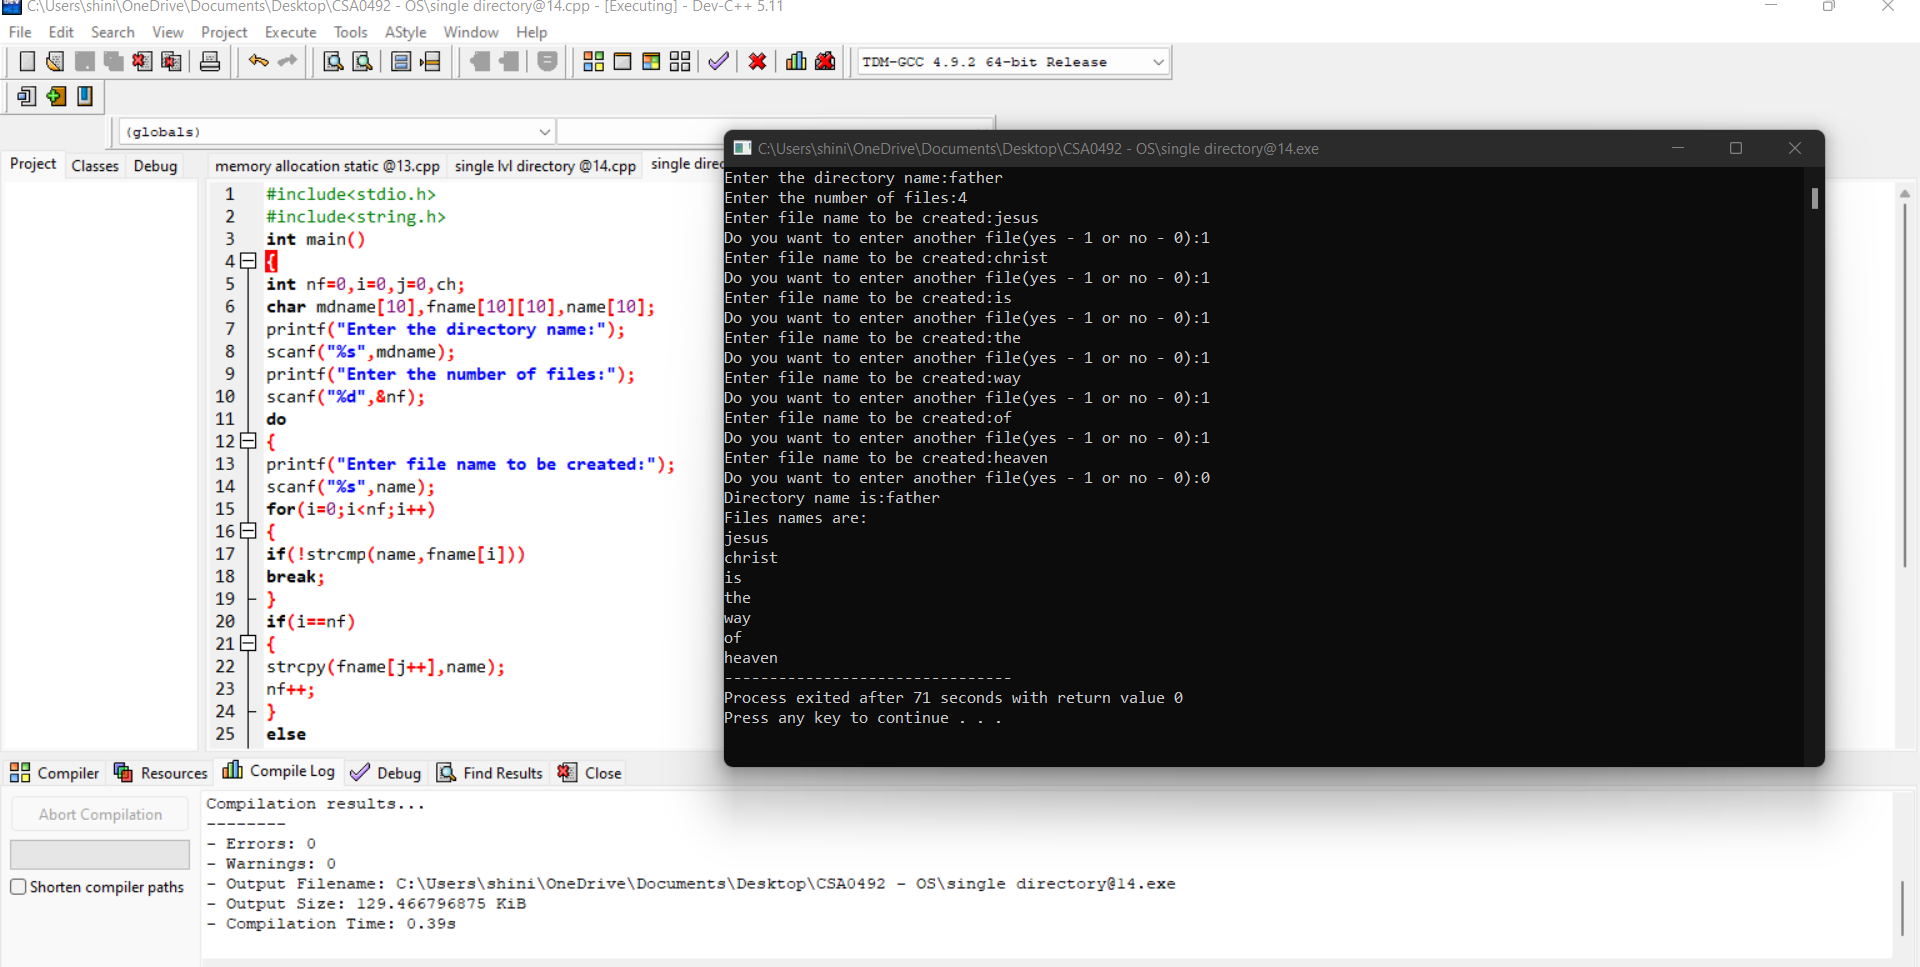Viewport: 1920px width, 967px height.
Task: Open the Find dialog with the magnifier icon
Action: click(332, 61)
